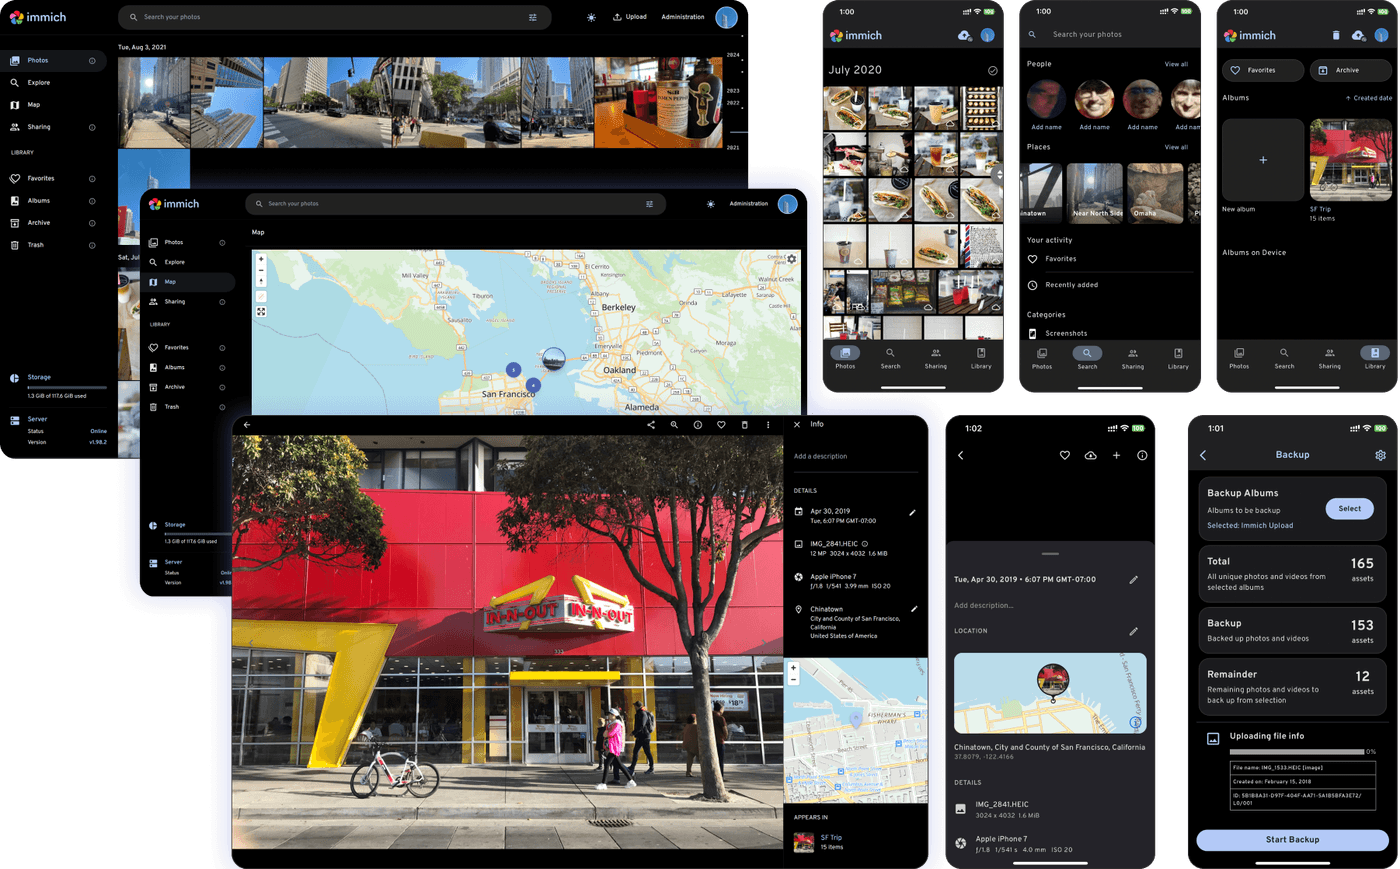Tap the backup settings gear icon
This screenshot has height=869, width=1400.
coord(1380,455)
